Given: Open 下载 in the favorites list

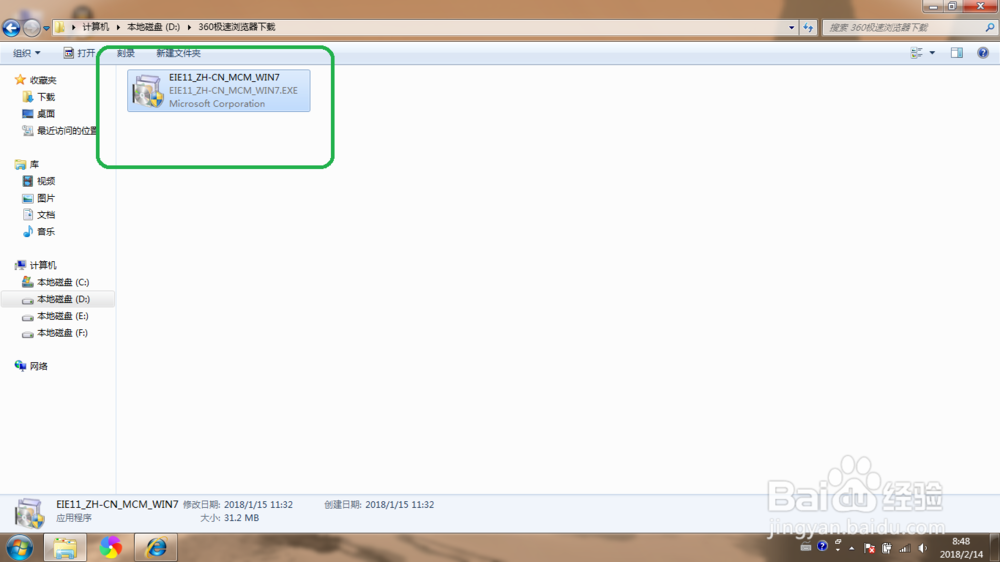Looking at the screenshot, I should coord(46,97).
